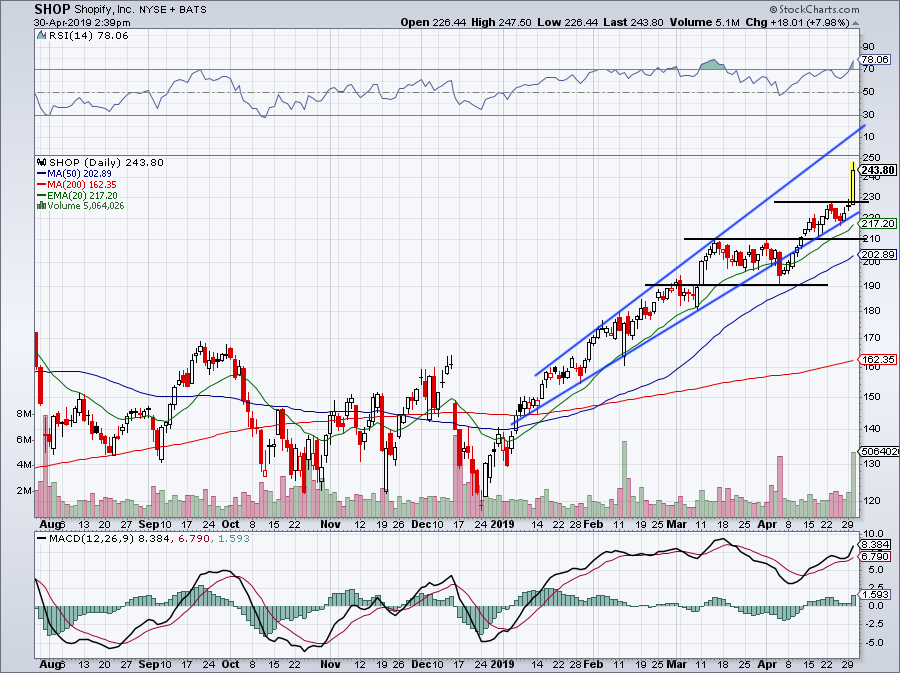Click the 6.790 signal tag on right axis

tap(876, 557)
